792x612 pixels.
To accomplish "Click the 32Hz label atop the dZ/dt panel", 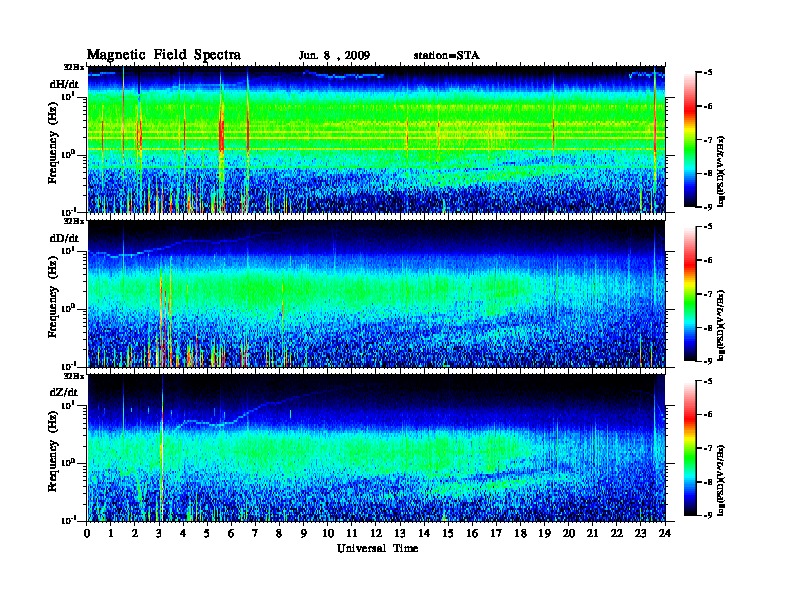I will point(74,376).
